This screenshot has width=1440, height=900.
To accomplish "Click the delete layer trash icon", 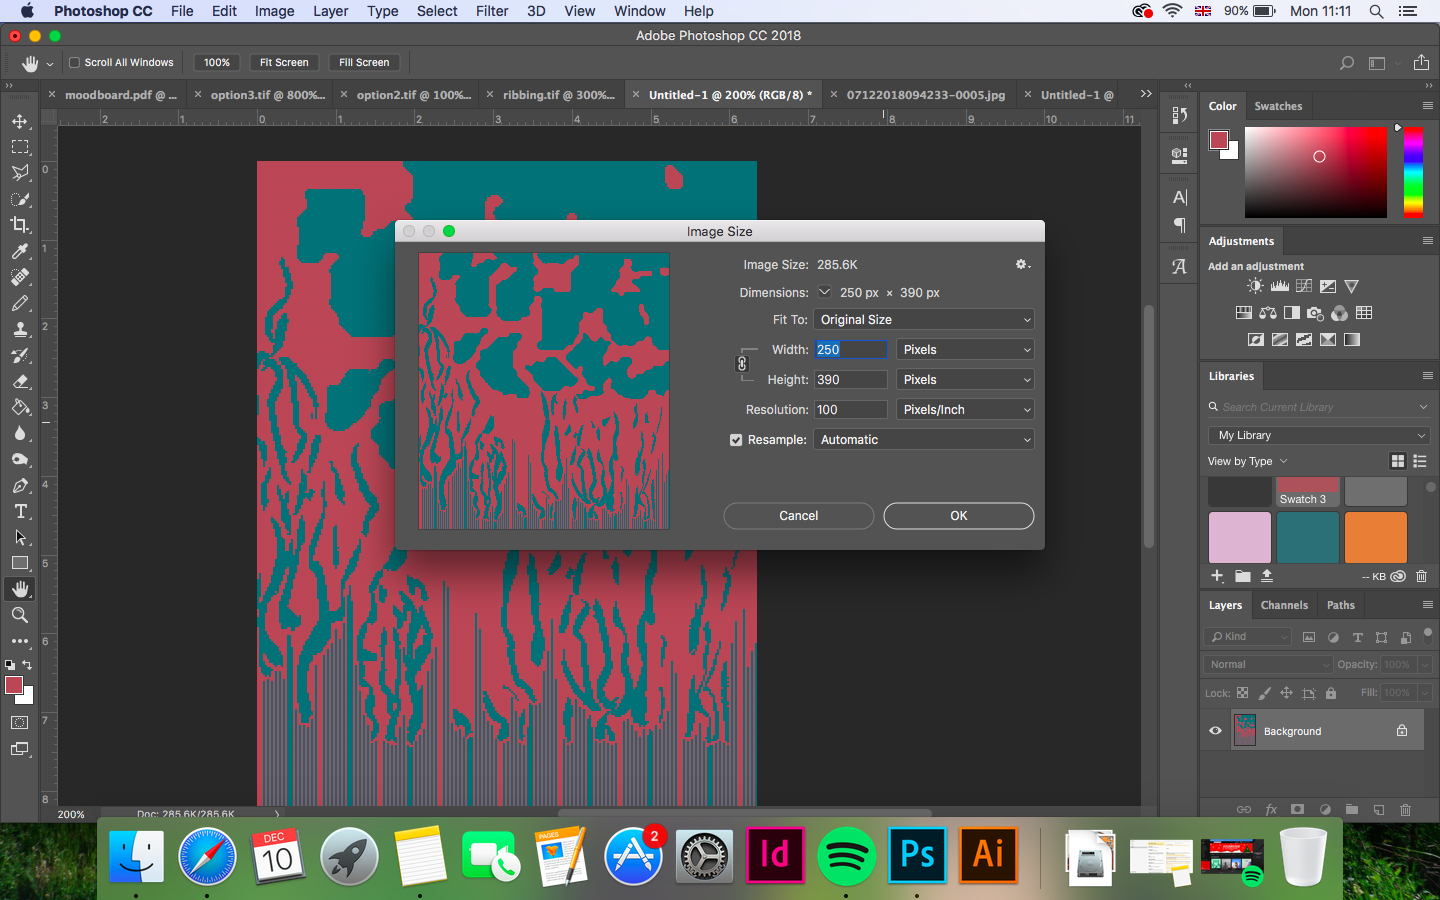I will (1404, 809).
